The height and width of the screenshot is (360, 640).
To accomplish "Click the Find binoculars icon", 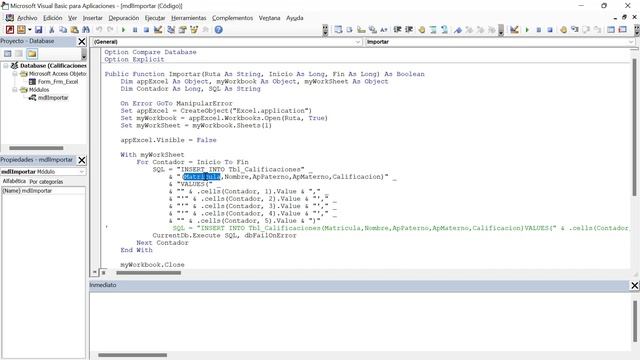I will point(86,30).
